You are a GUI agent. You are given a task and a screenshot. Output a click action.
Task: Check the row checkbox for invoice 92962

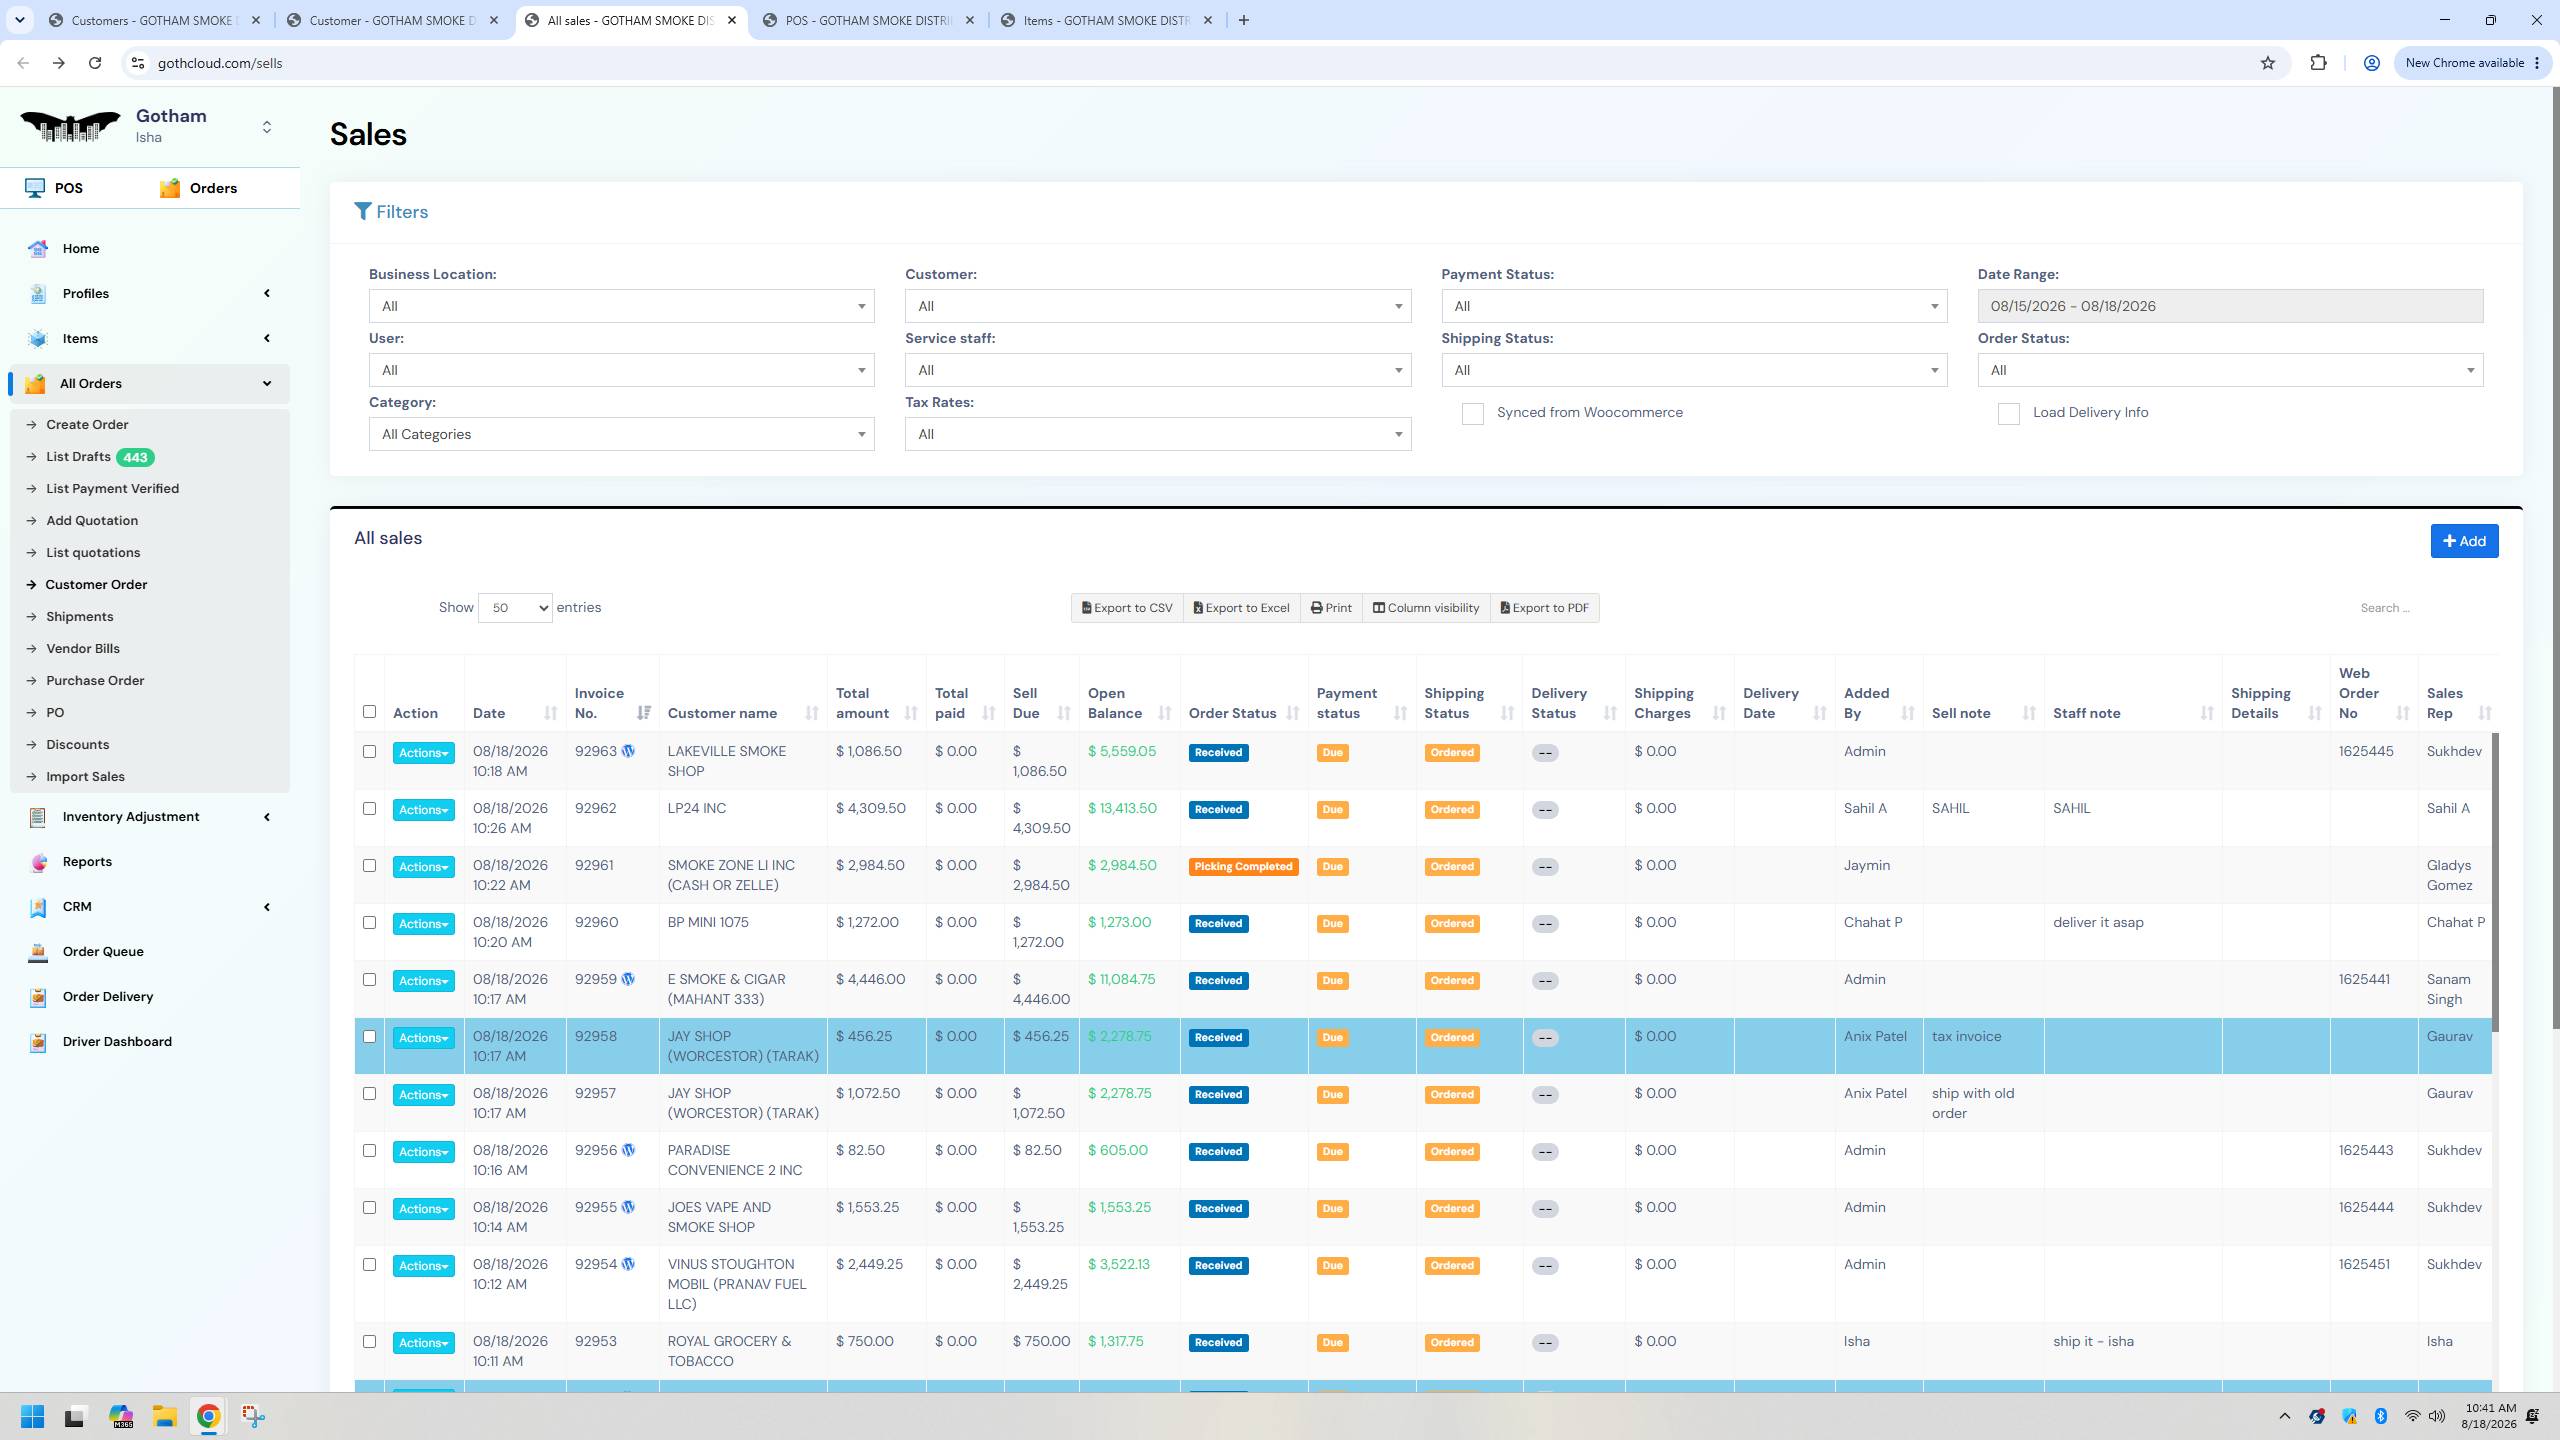point(369,808)
